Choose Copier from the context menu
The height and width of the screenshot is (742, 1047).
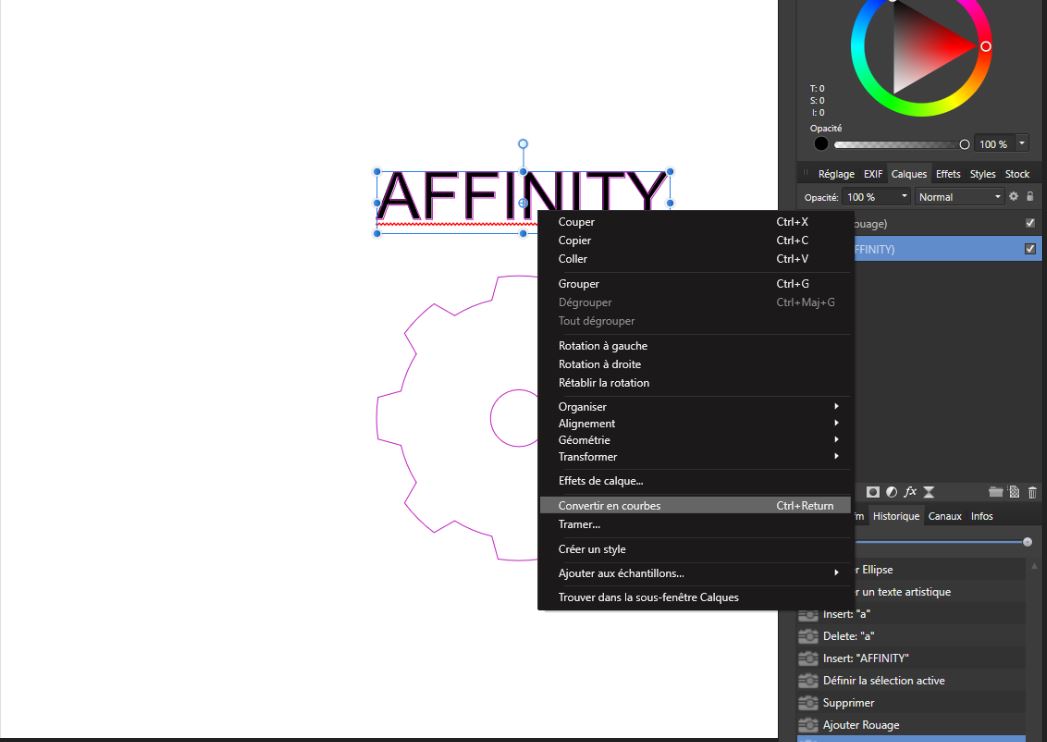coord(694,240)
